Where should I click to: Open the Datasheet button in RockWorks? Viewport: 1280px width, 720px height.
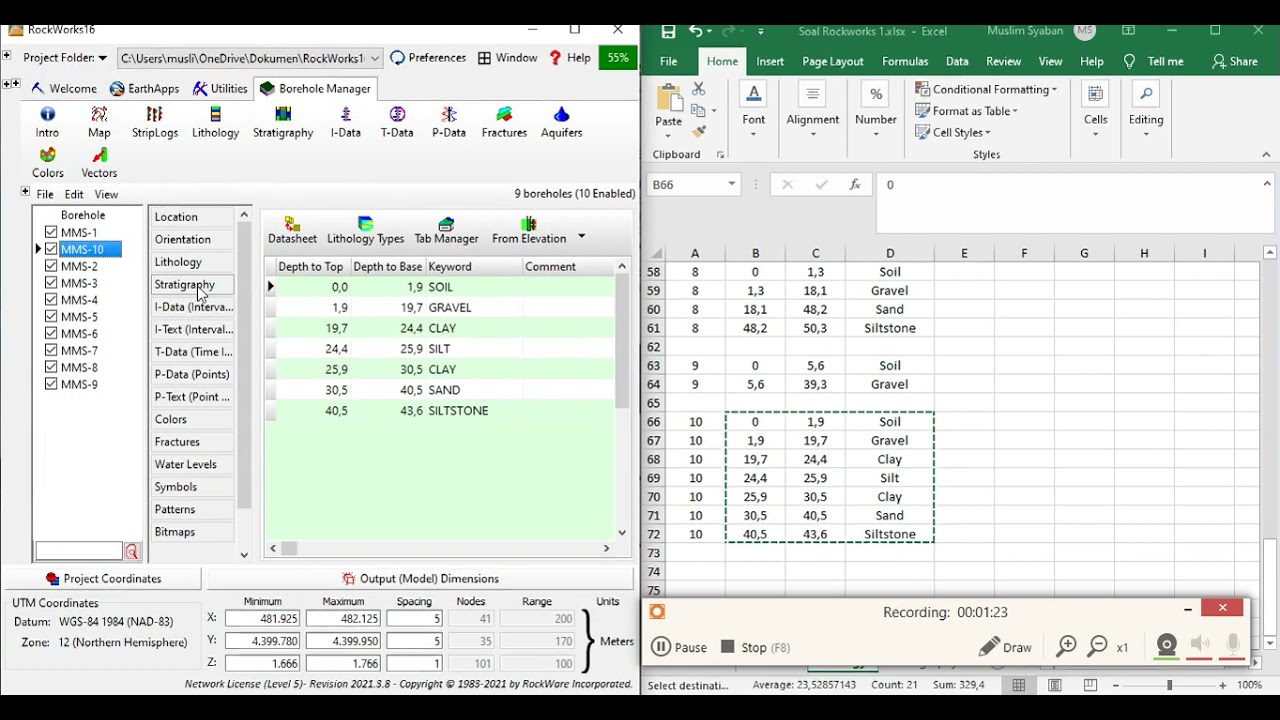pyautogui.click(x=292, y=230)
